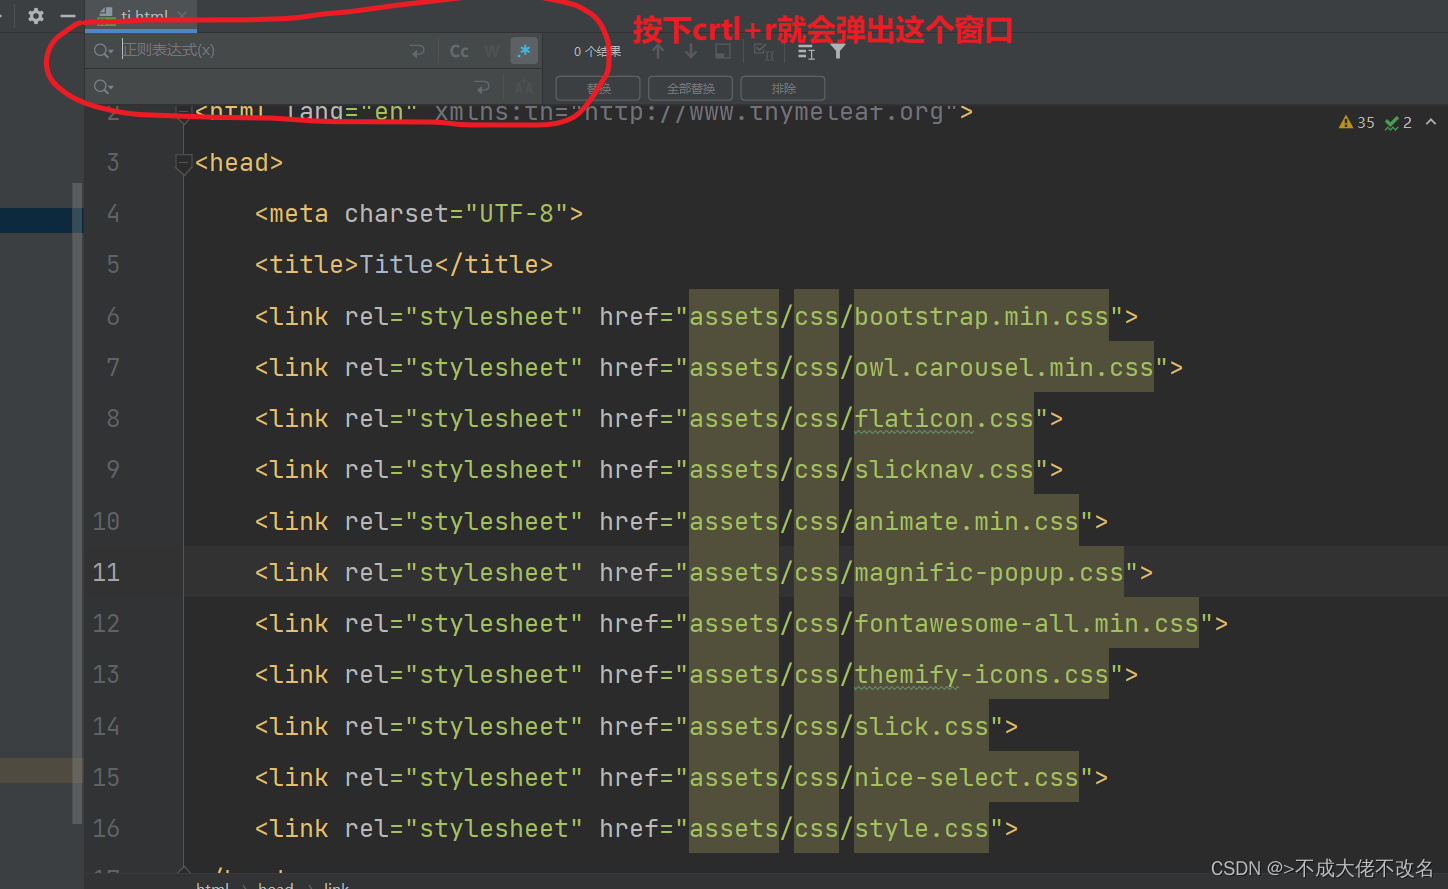
Task: Select all occurrences icon
Action: tap(764, 51)
